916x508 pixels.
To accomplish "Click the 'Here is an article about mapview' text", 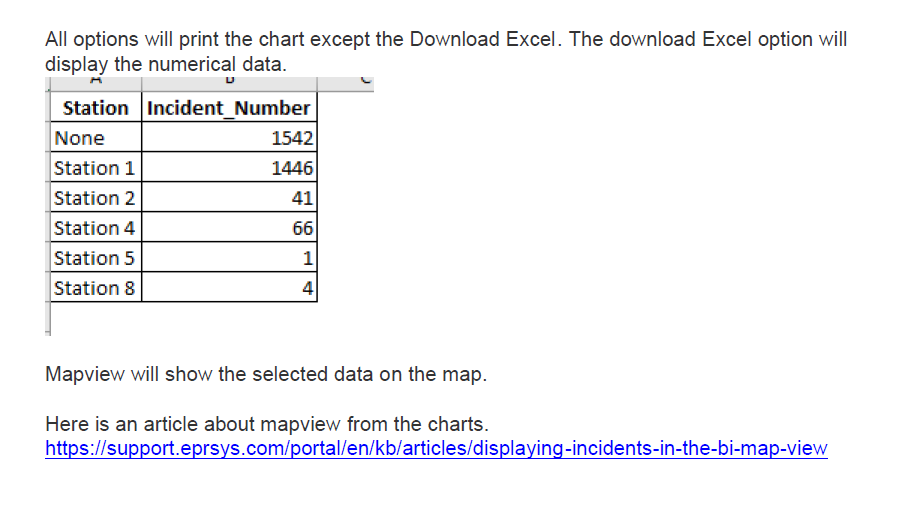I will pyautogui.click(x=266, y=424).
